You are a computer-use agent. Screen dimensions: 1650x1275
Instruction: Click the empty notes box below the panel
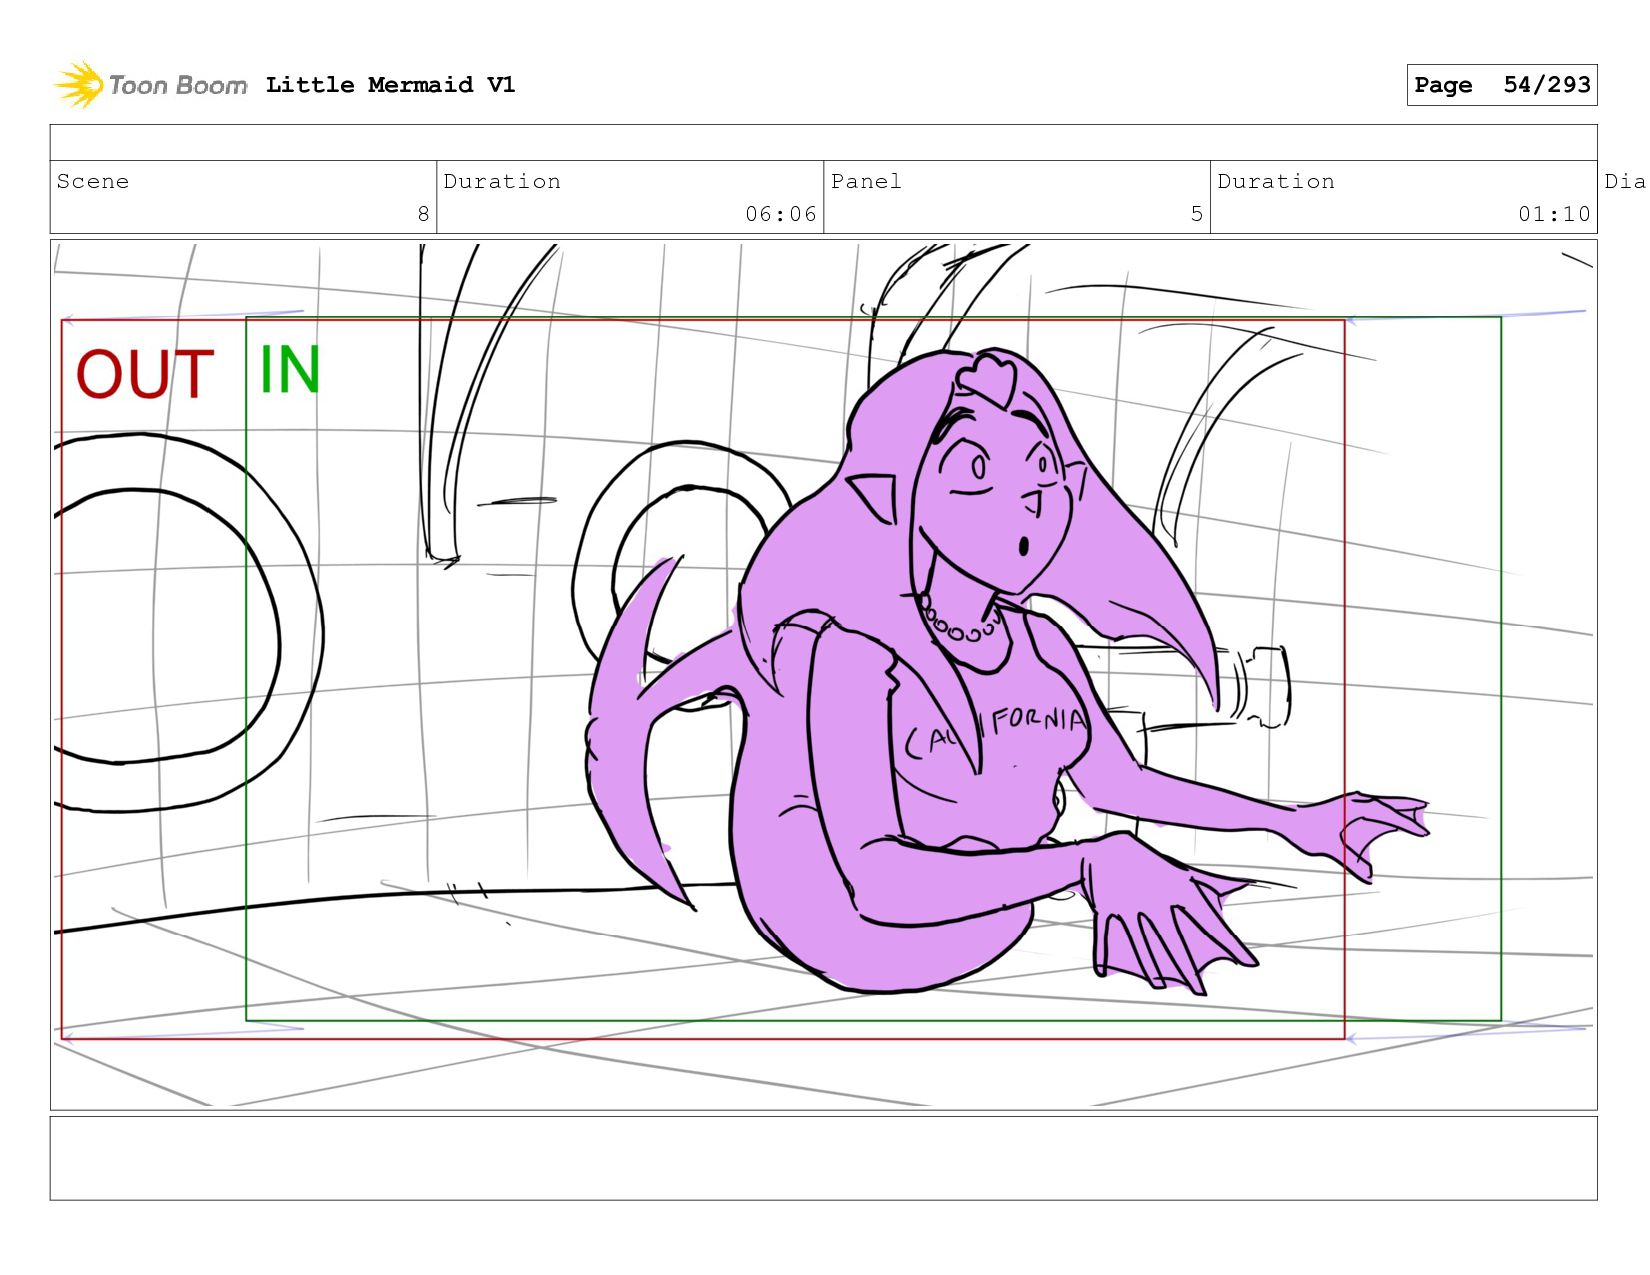coord(823,1158)
